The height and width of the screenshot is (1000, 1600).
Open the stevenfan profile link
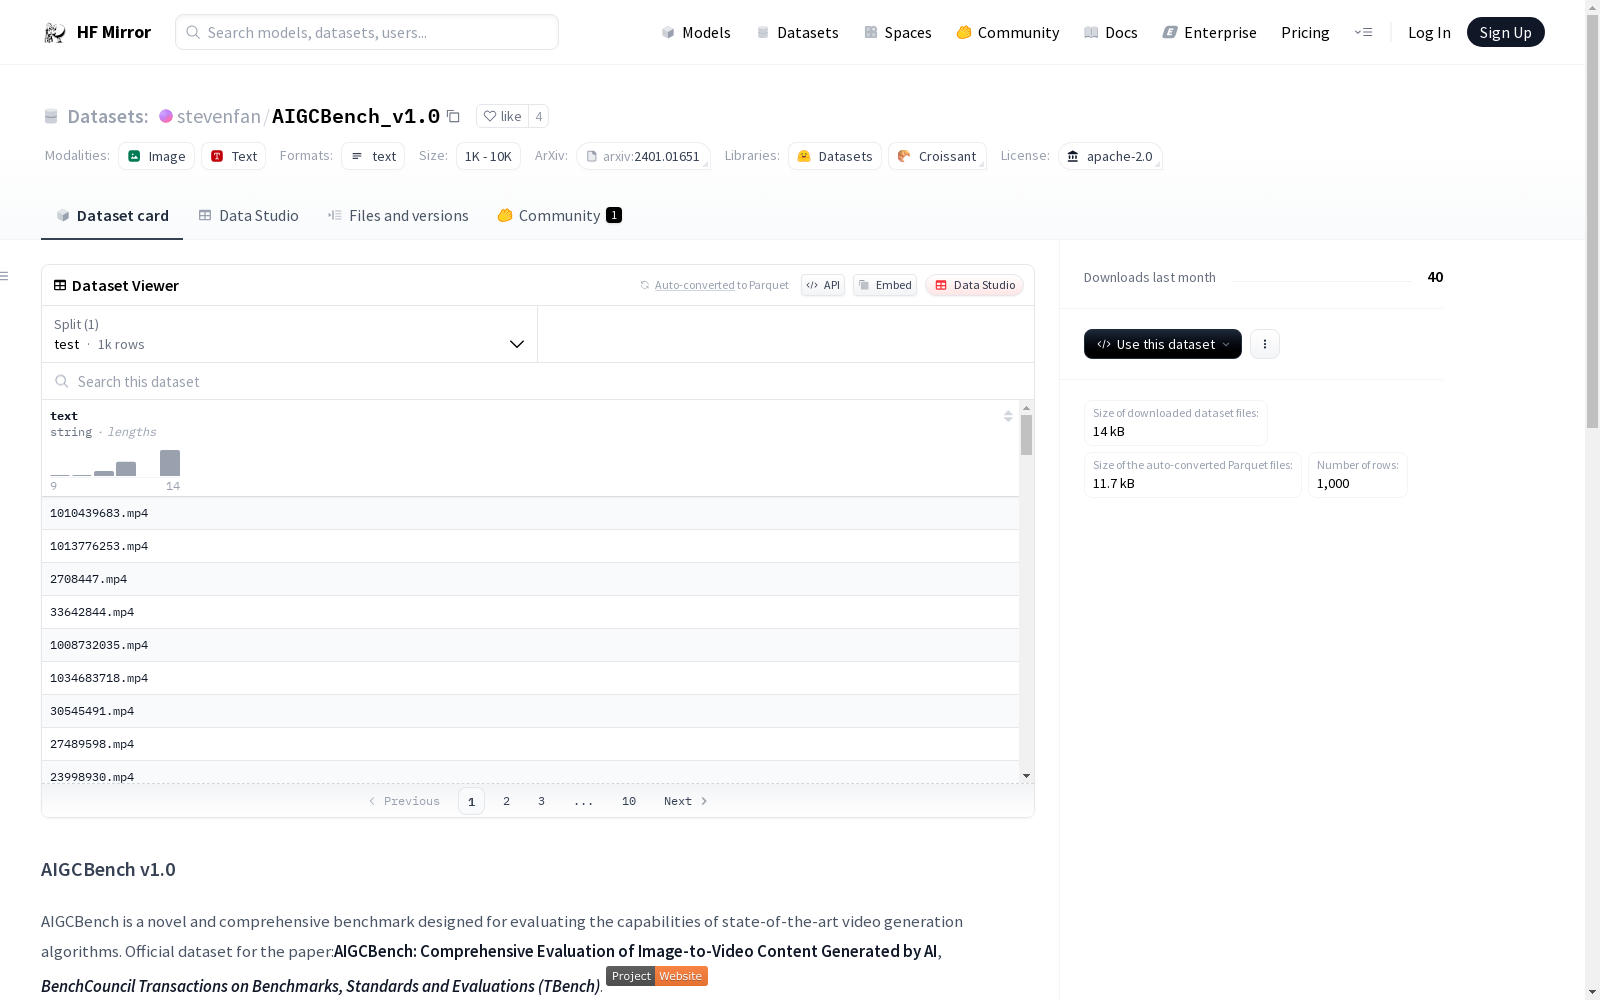pyautogui.click(x=219, y=116)
